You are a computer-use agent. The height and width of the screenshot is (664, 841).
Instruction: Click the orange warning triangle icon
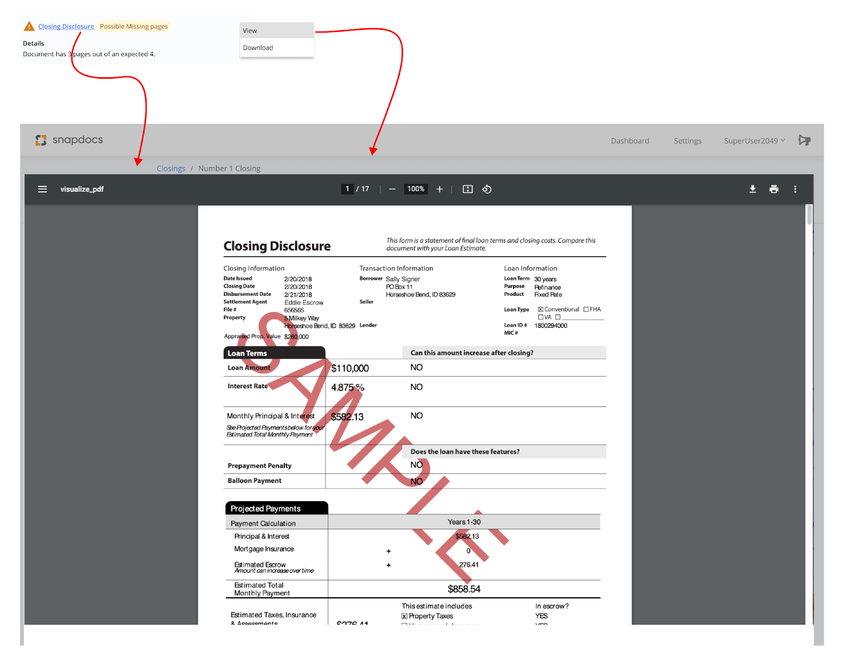pos(29,26)
